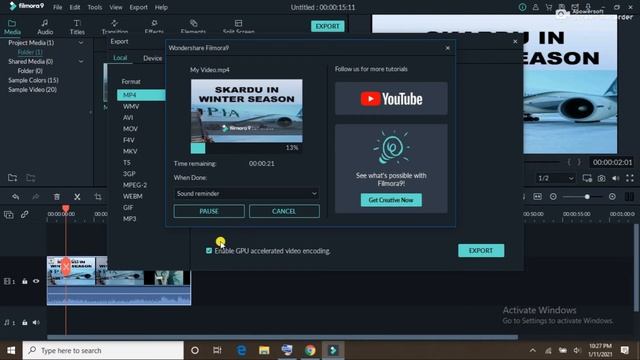Open the Media library tab
Screen dimensions: 640x360
(x=12, y=27)
